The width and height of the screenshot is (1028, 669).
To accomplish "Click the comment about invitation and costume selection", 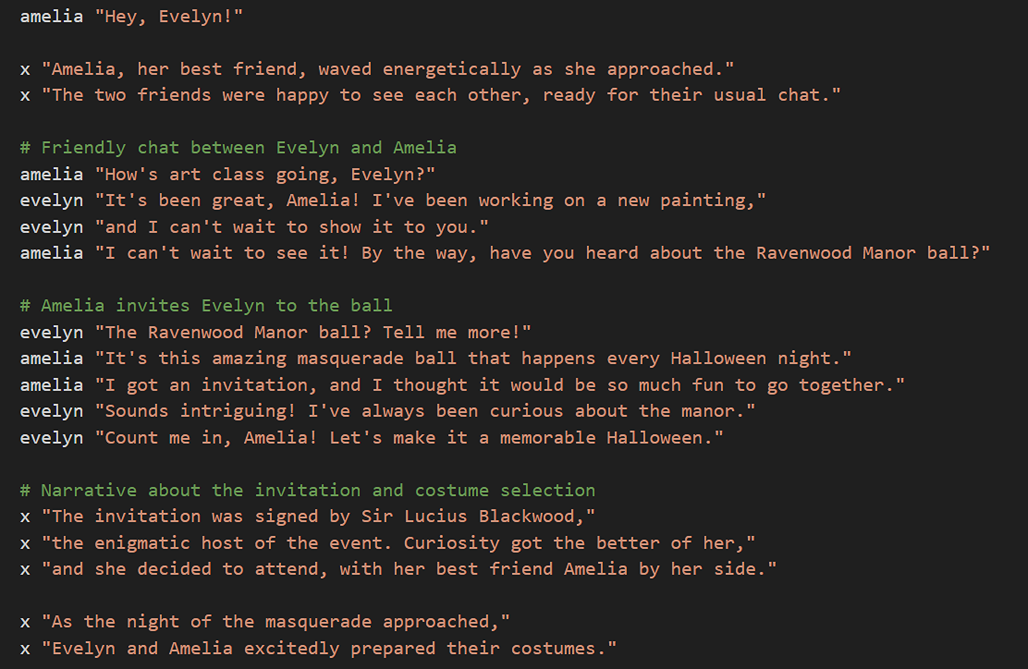I will (x=307, y=490).
